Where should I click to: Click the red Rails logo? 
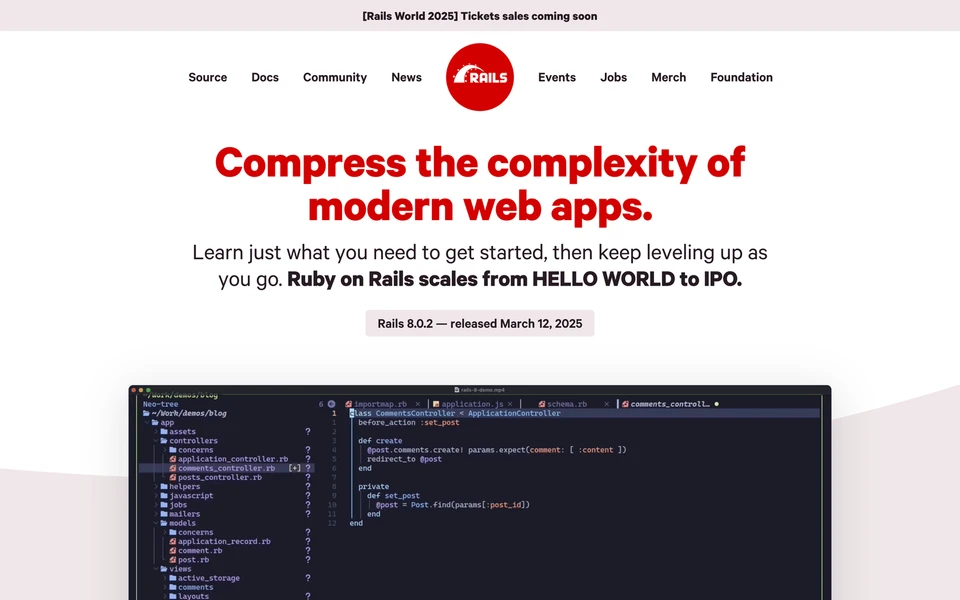pos(479,77)
